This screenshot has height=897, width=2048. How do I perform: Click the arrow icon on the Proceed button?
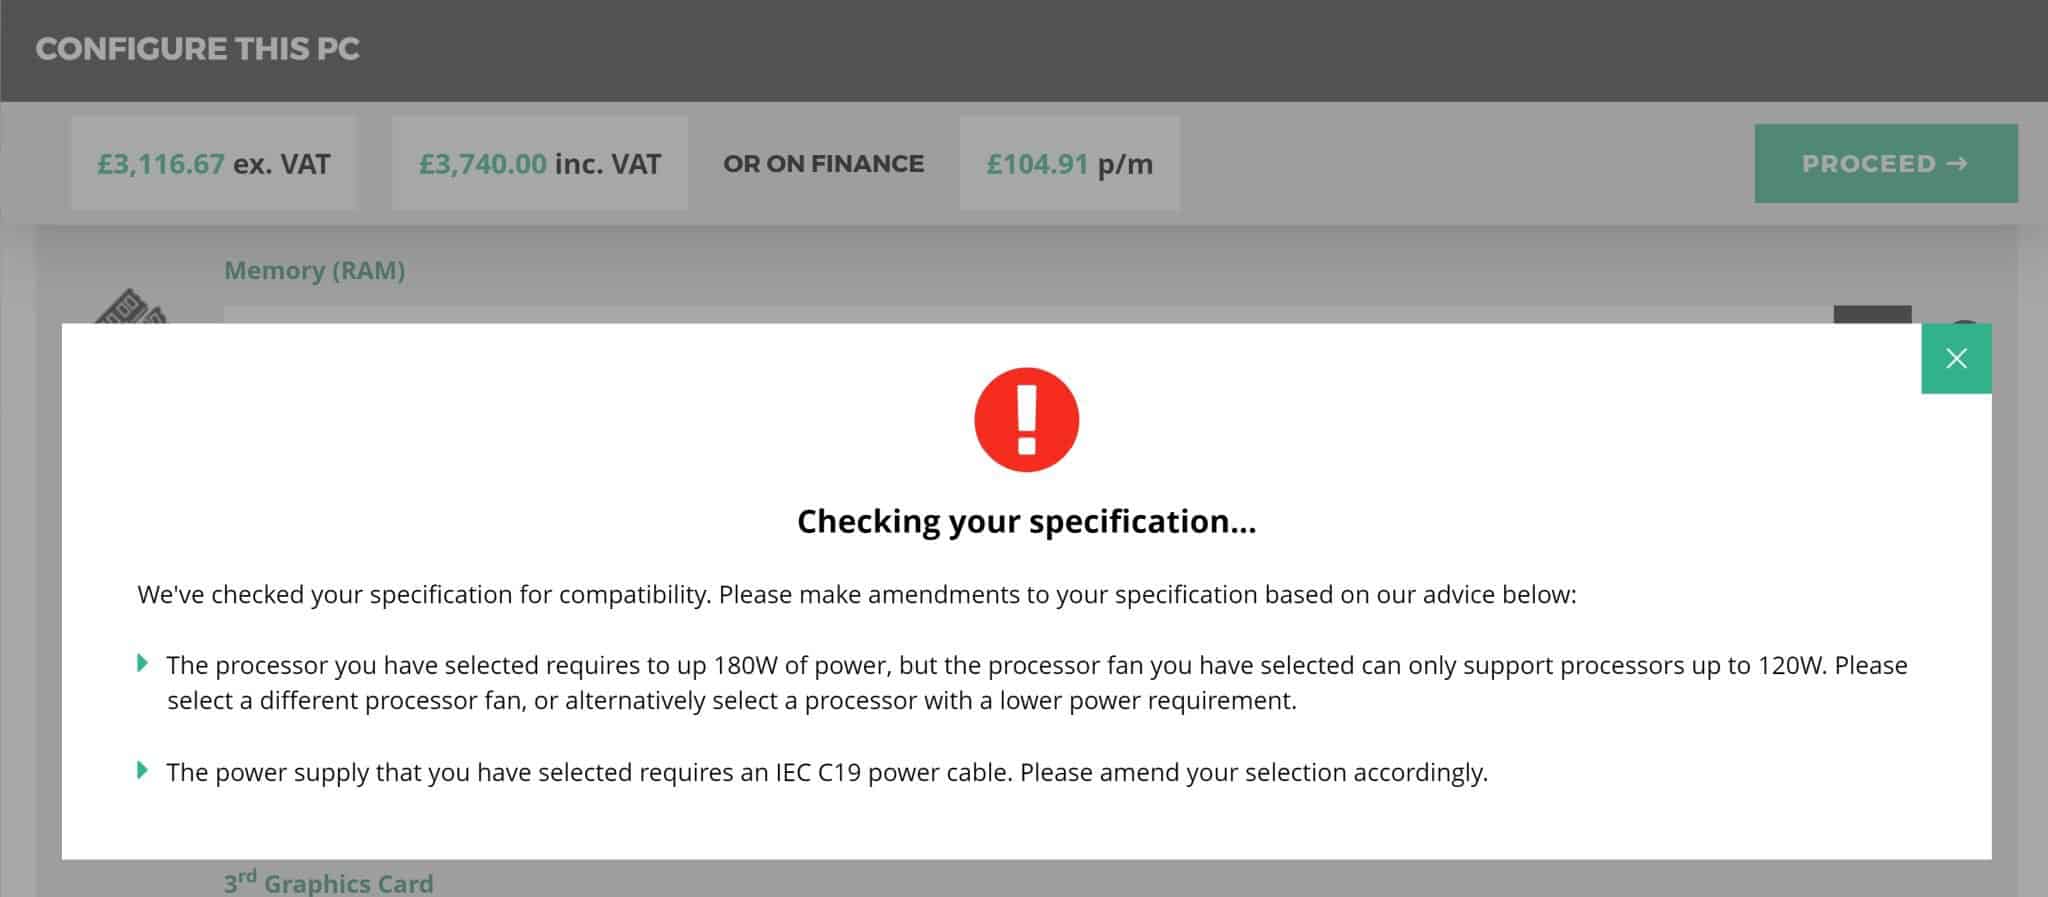(x=1958, y=164)
